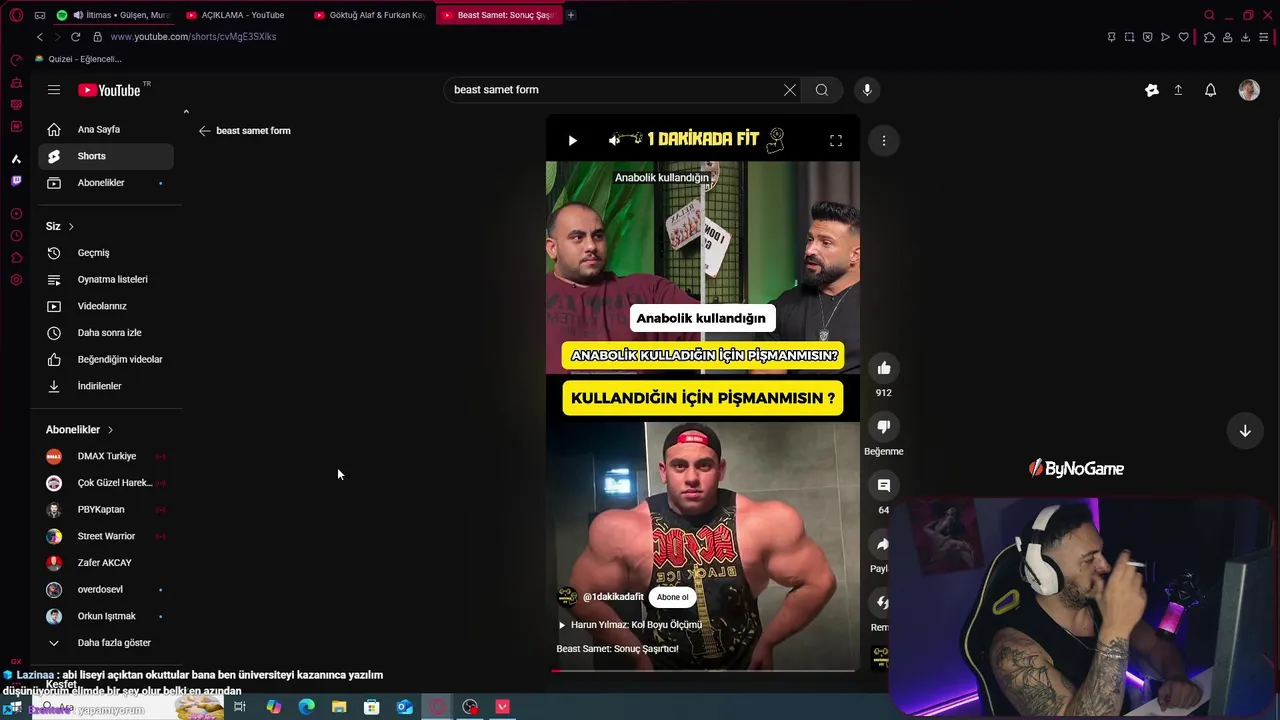Screen dimensions: 1280x720
Task: Open 'Çok Güzel Harek...' channel
Action: pos(106,483)
